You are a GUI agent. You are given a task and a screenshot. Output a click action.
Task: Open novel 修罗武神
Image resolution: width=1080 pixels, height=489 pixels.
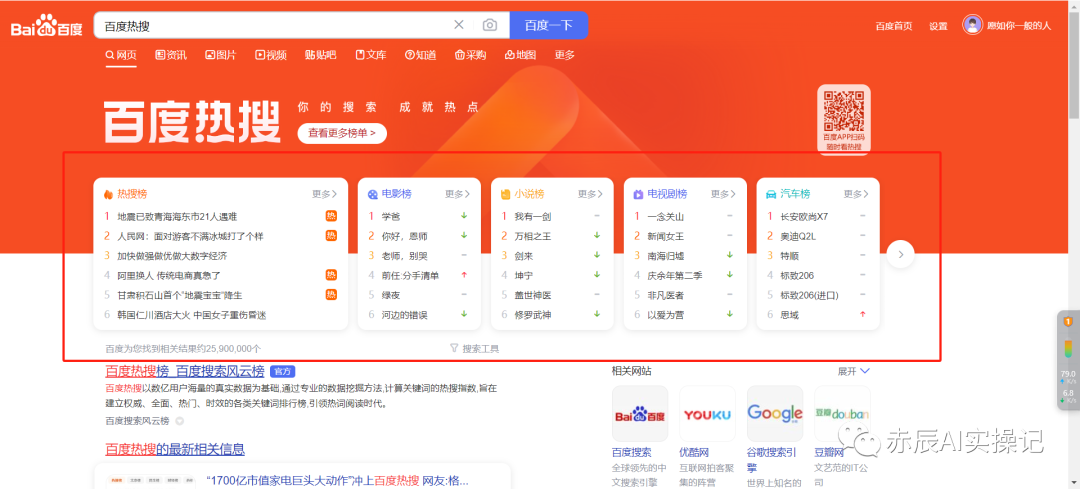tap(532, 315)
